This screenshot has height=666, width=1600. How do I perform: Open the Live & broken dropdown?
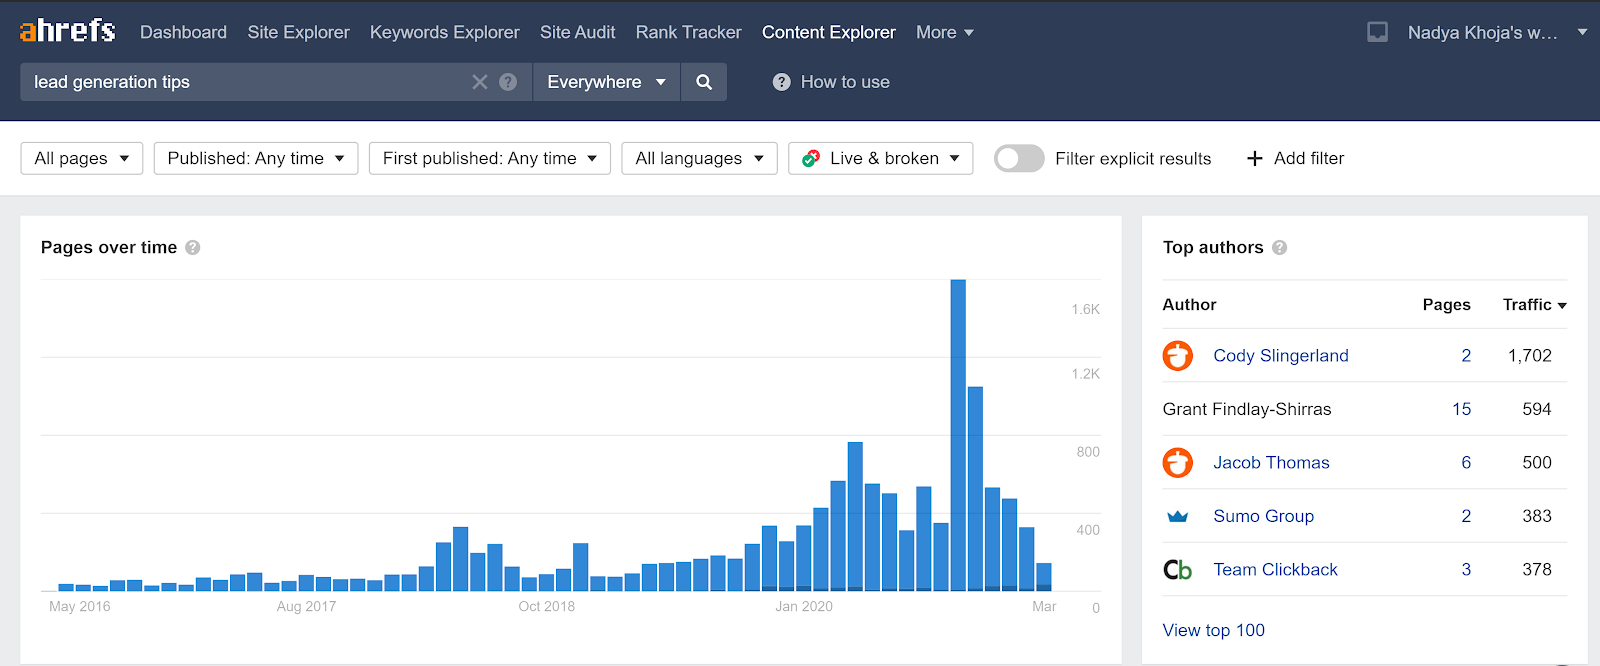coord(881,158)
